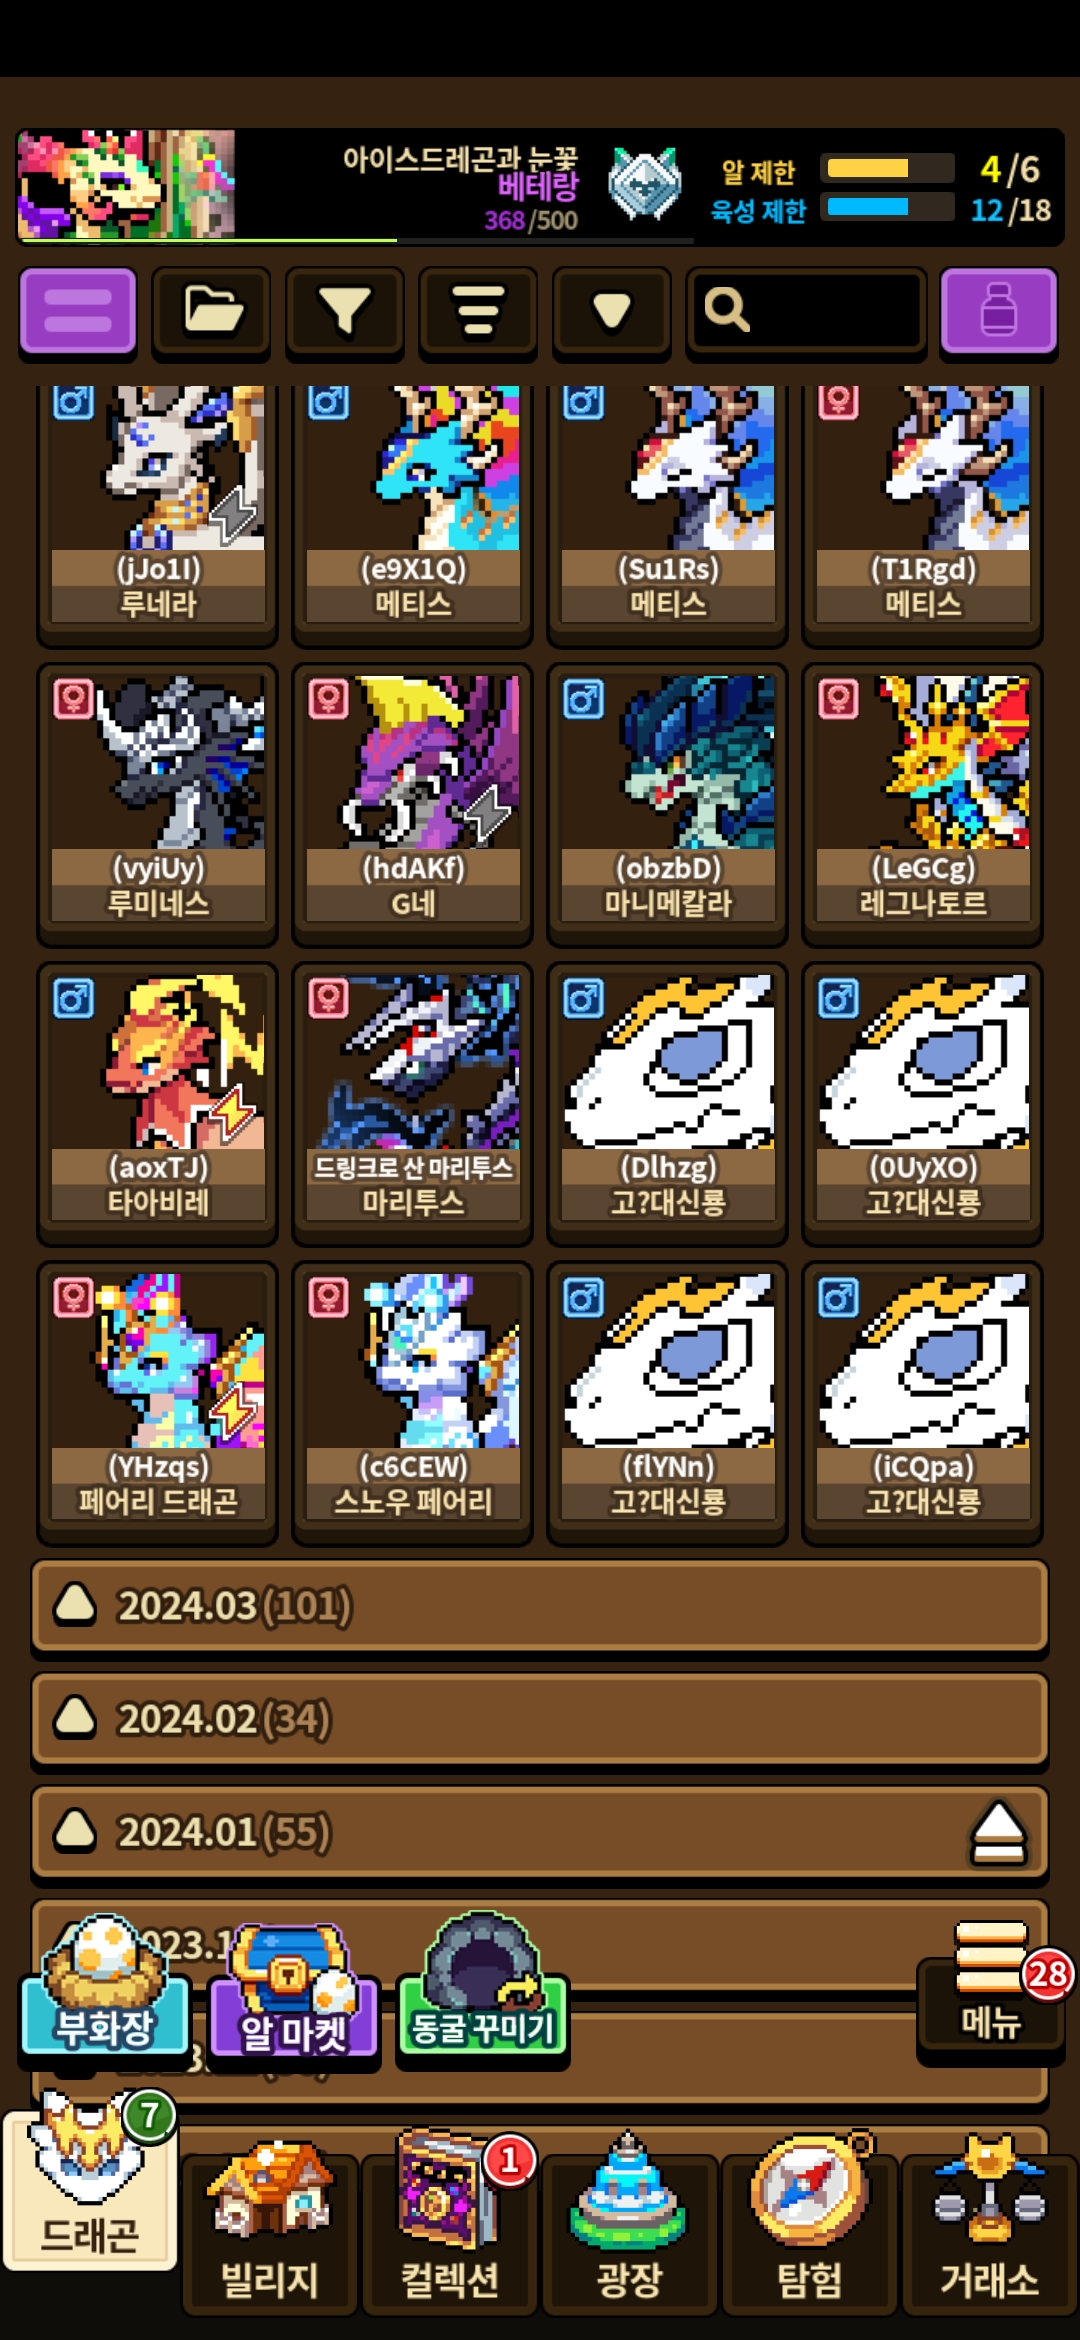Screen dimensions: 1080x2340
Task: Tap the veteran rank badge emblem
Action: point(645,184)
